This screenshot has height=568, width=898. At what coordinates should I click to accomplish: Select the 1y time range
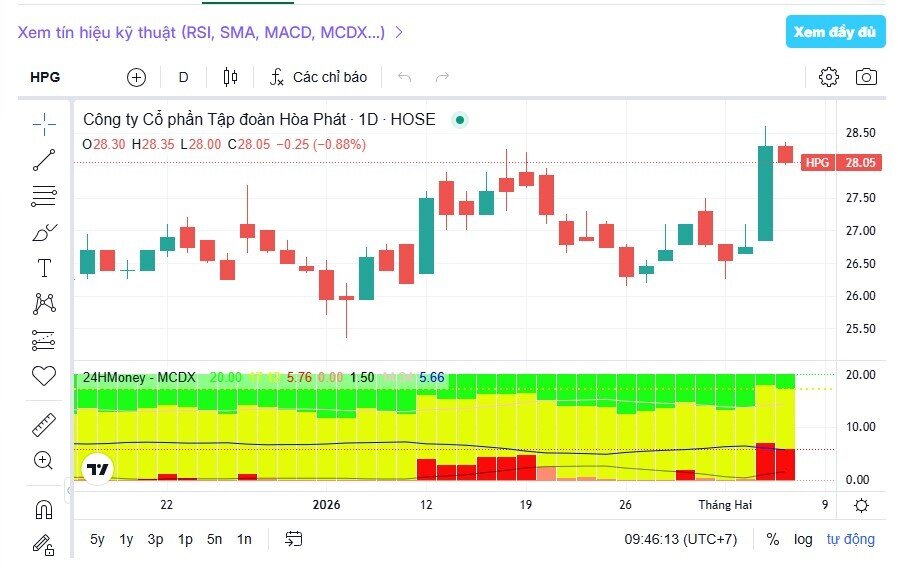click(127, 539)
